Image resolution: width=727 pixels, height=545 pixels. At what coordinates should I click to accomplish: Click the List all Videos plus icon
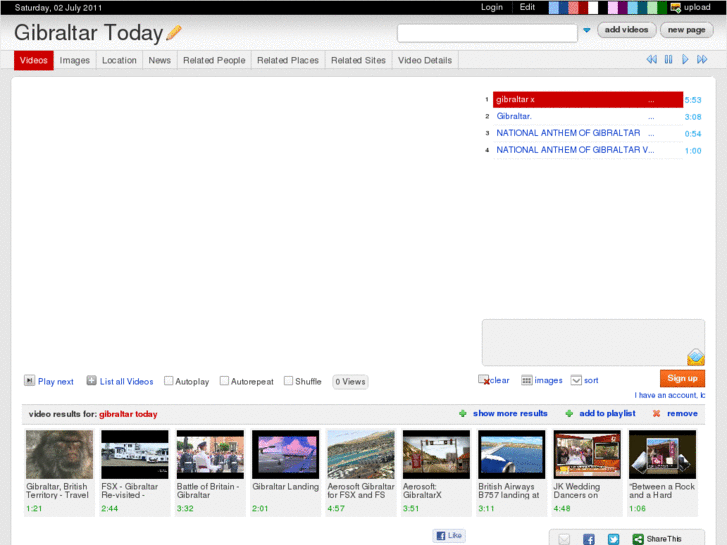click(x=91, y=380)
